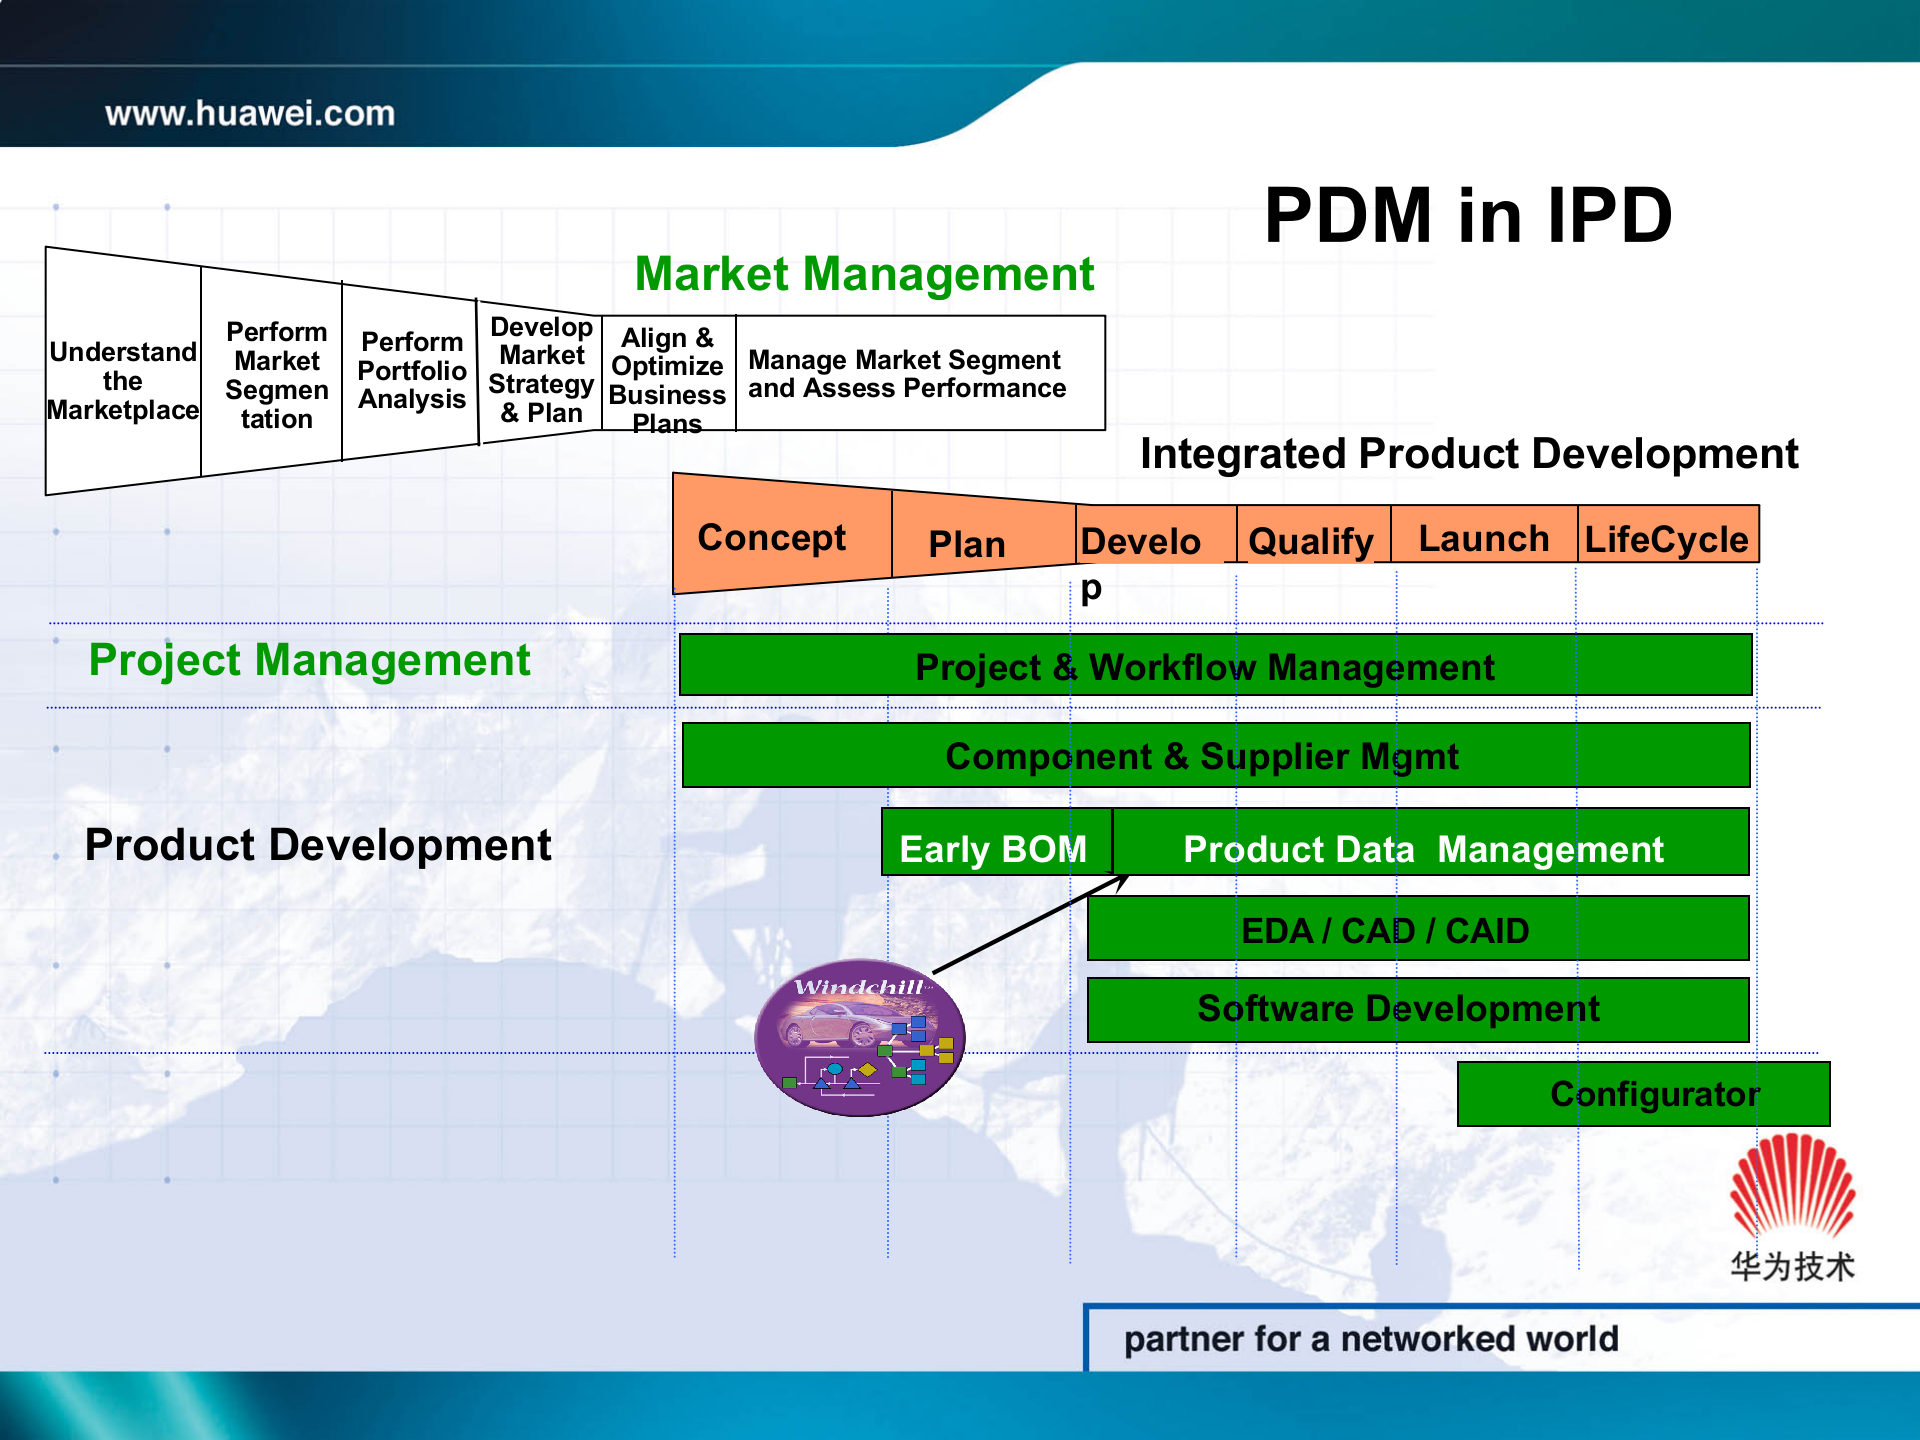Select the Plan phase block
The width and height of the screenshot is (1920, 1440).
(967, 544)
